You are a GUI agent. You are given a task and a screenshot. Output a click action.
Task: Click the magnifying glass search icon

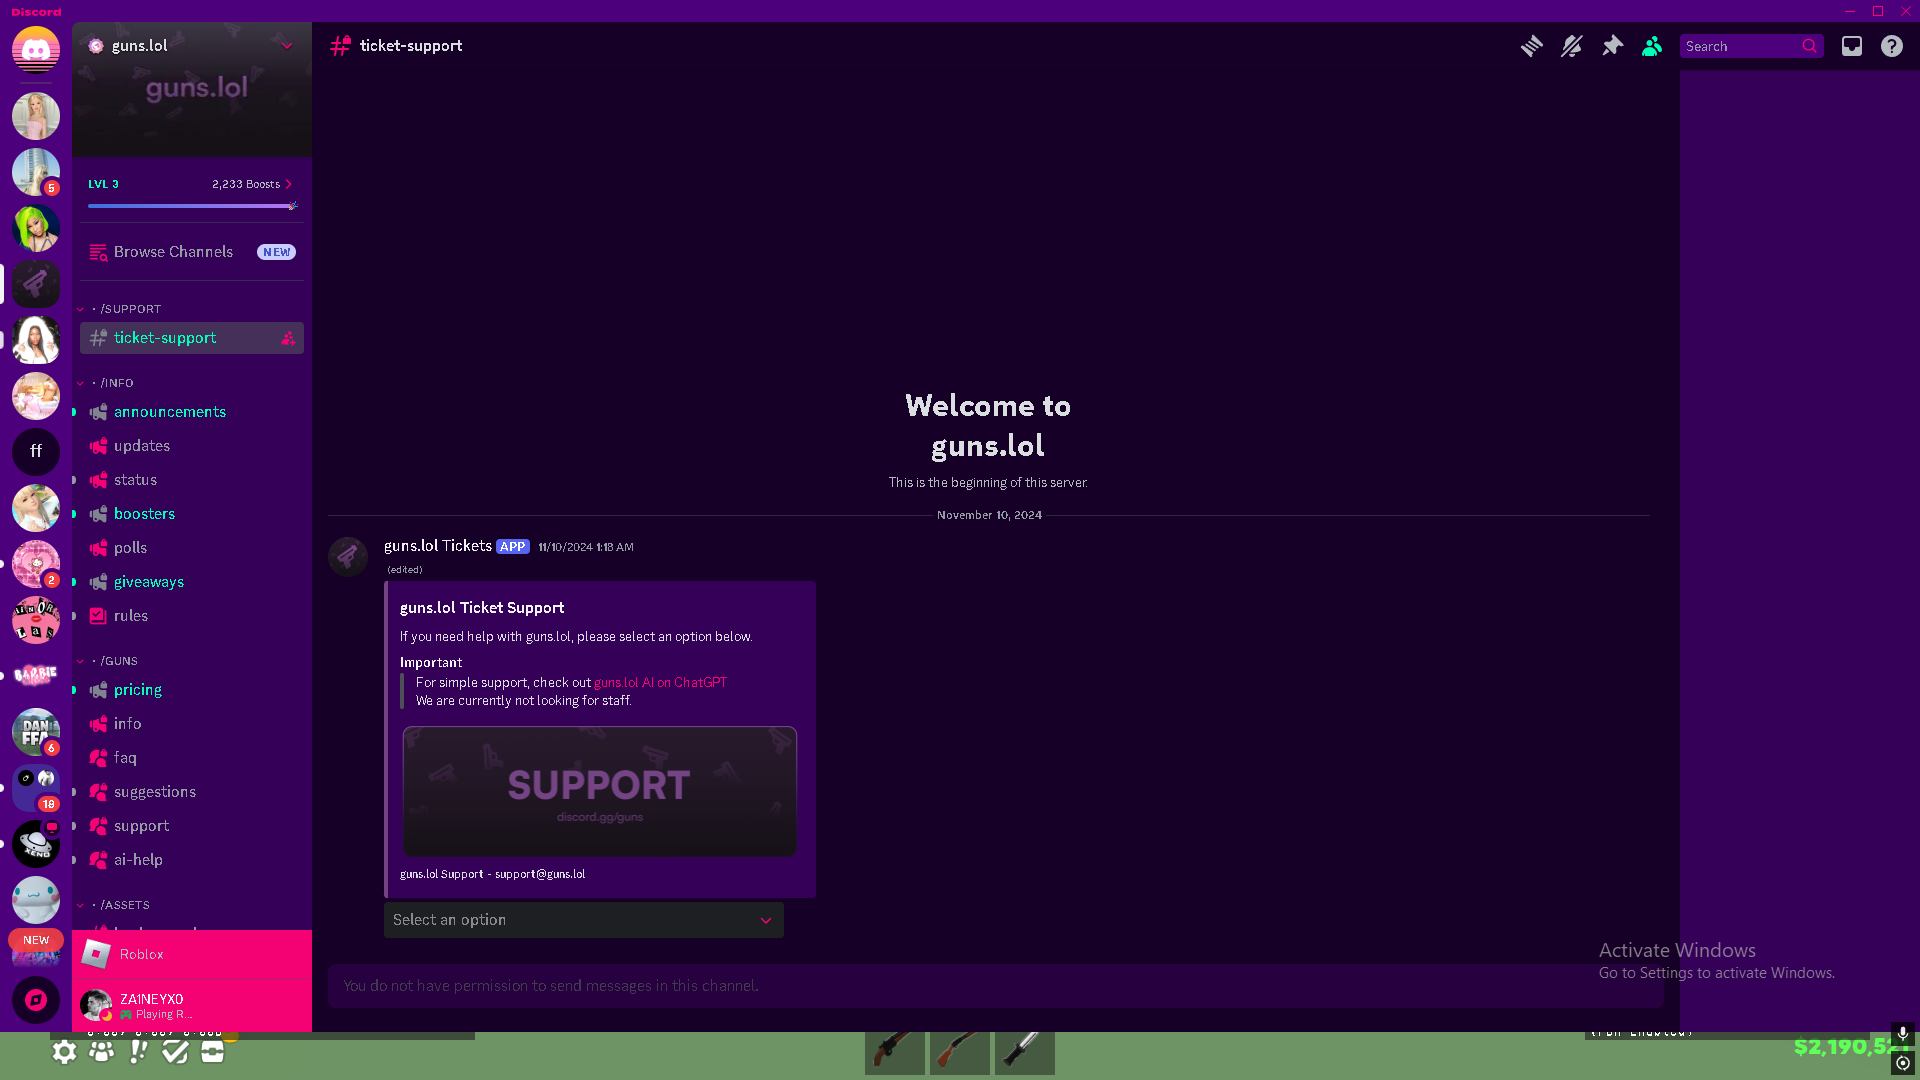pyautogui.click(x=1810, y=46)
